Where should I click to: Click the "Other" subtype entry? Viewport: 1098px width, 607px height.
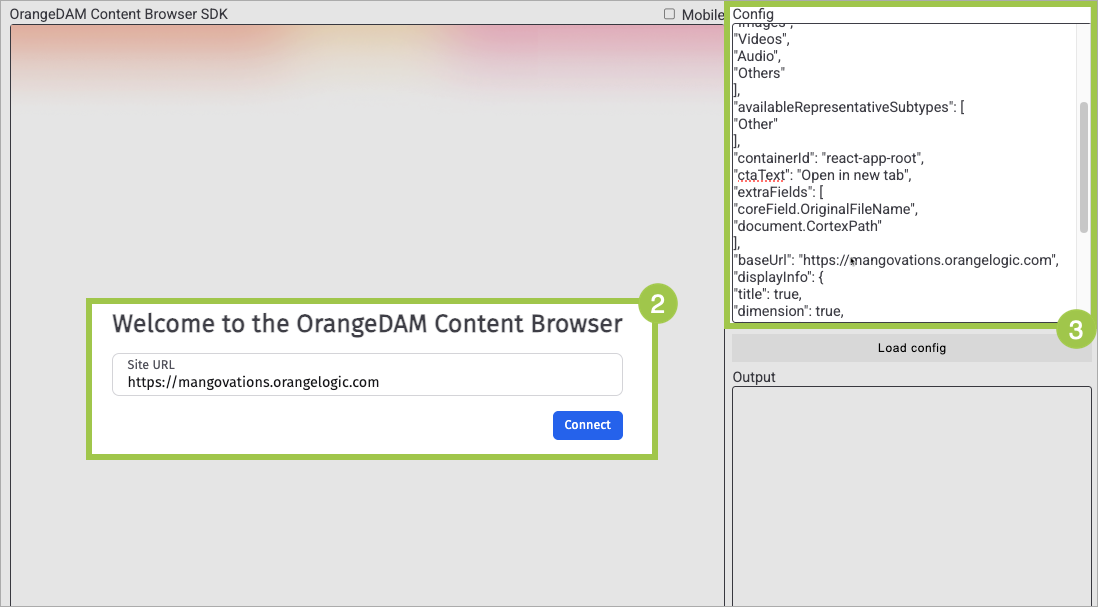pyautogui.click(x=756, y=124)
